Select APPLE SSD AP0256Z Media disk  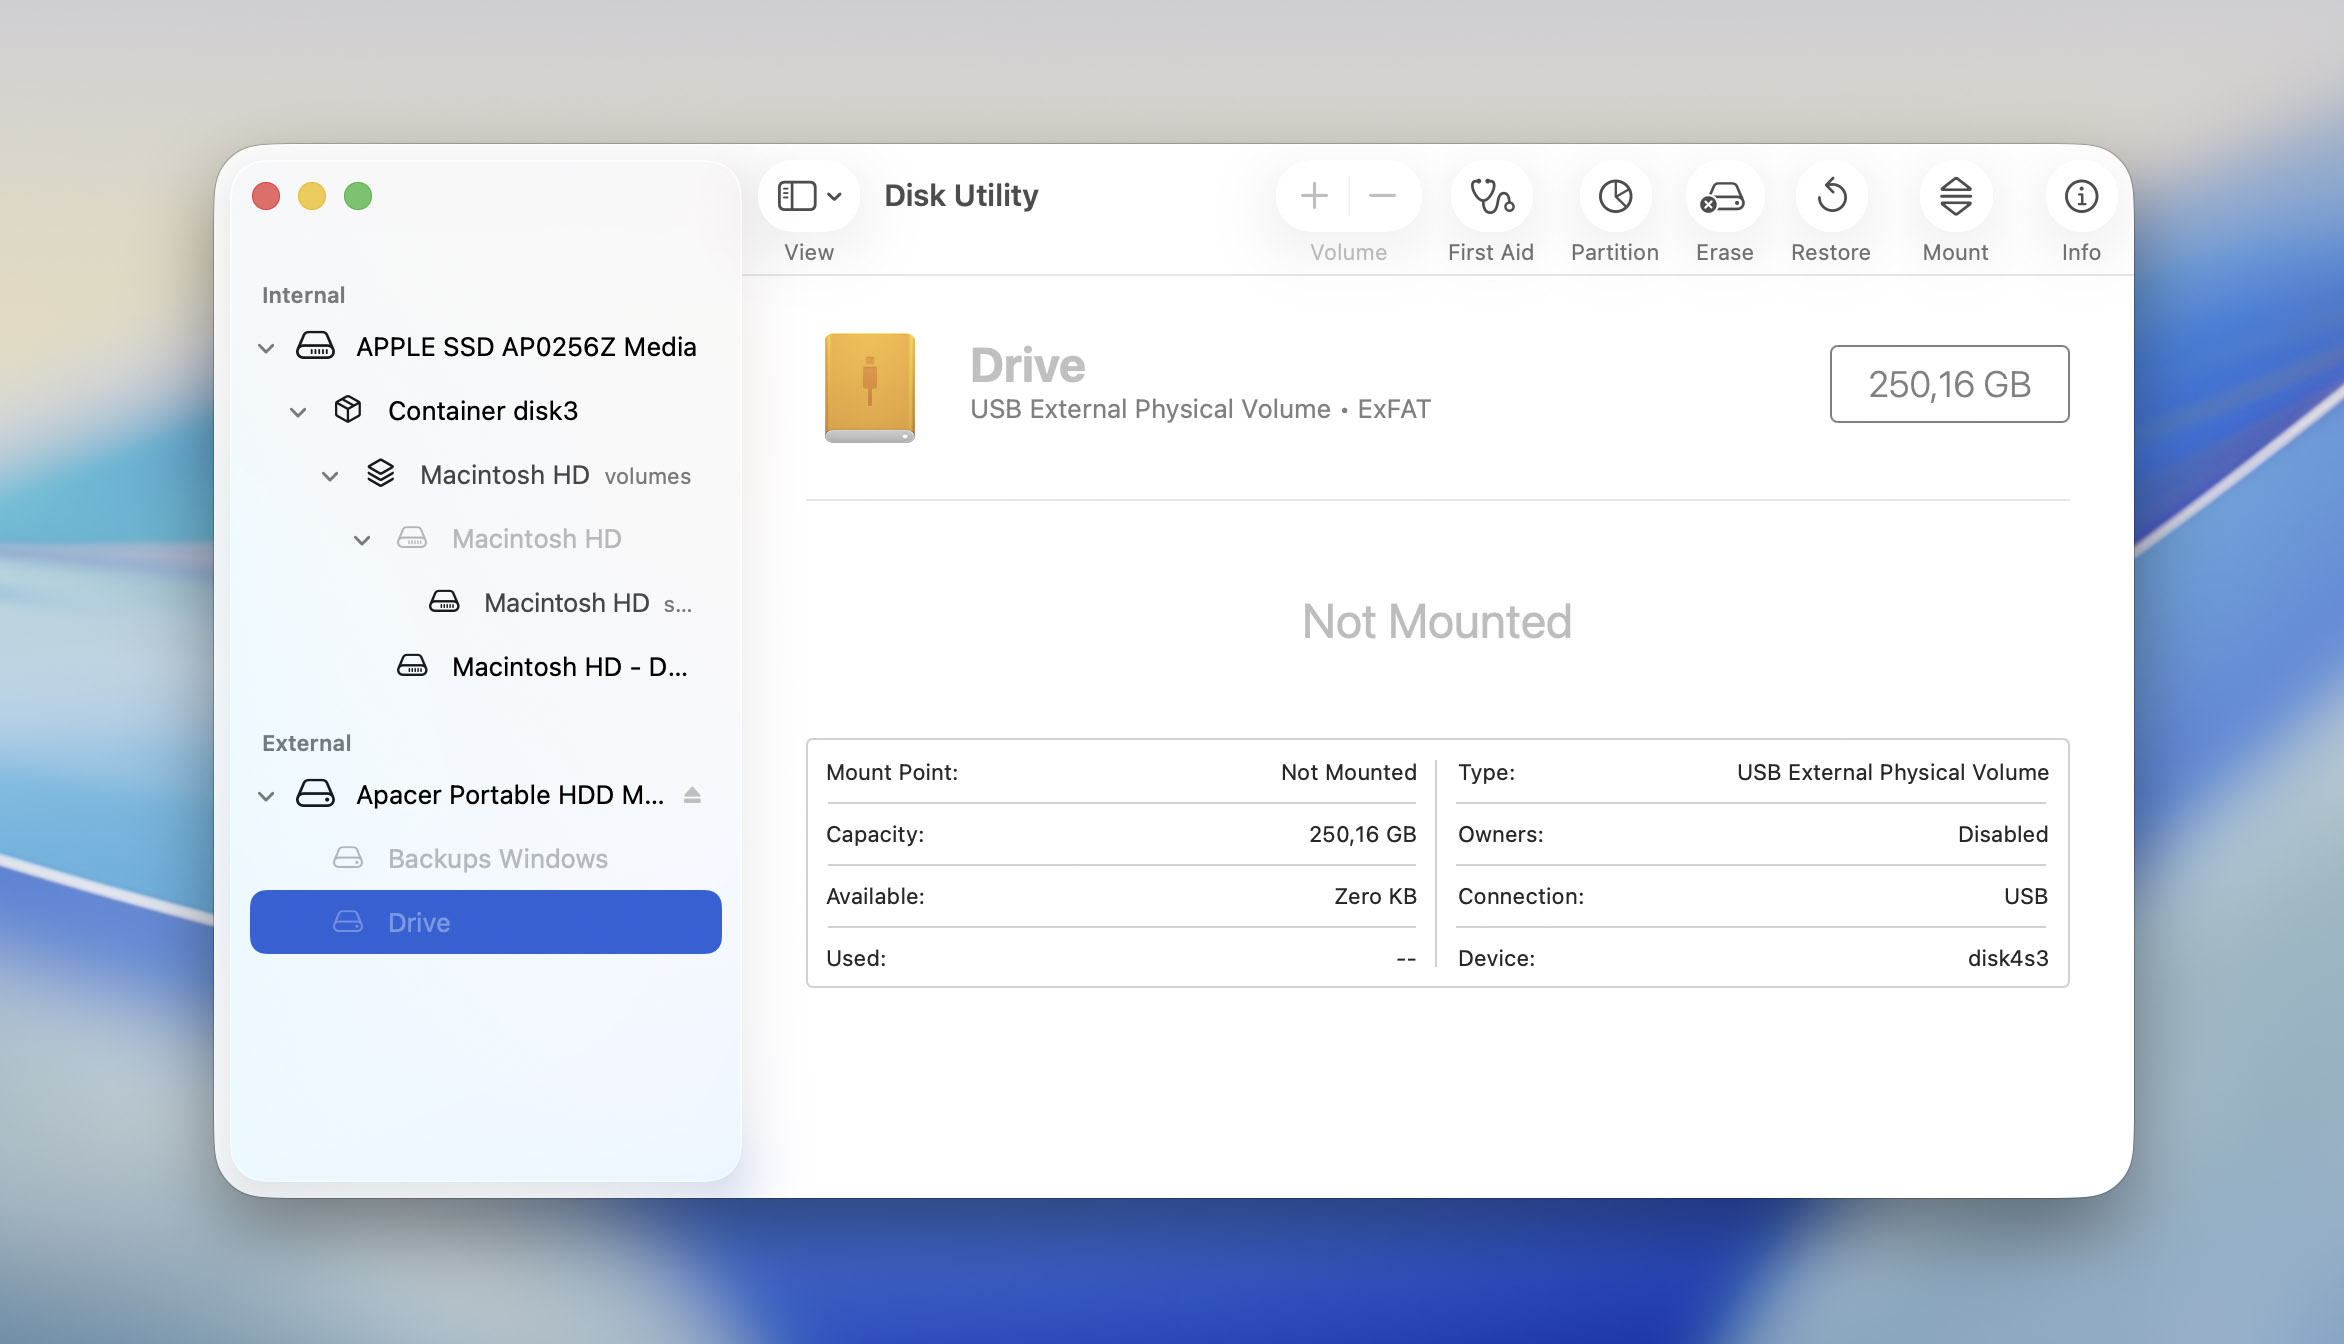coord(486,347)
